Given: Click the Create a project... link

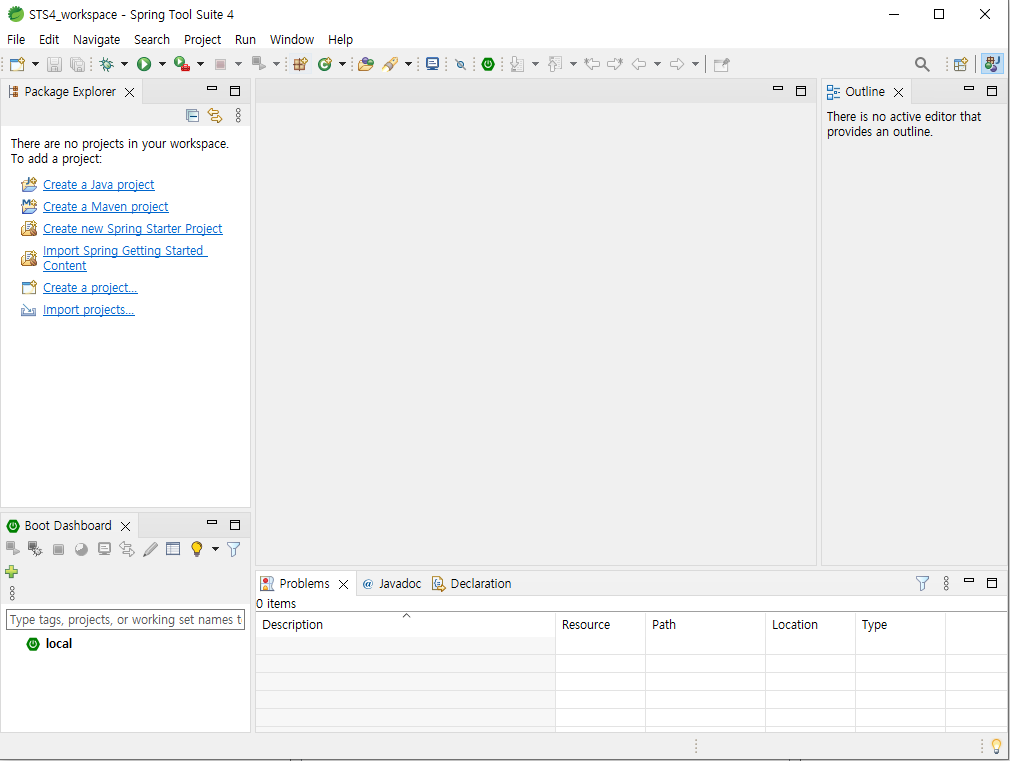Looking at the screenshot, I should (x=90, y=288).
